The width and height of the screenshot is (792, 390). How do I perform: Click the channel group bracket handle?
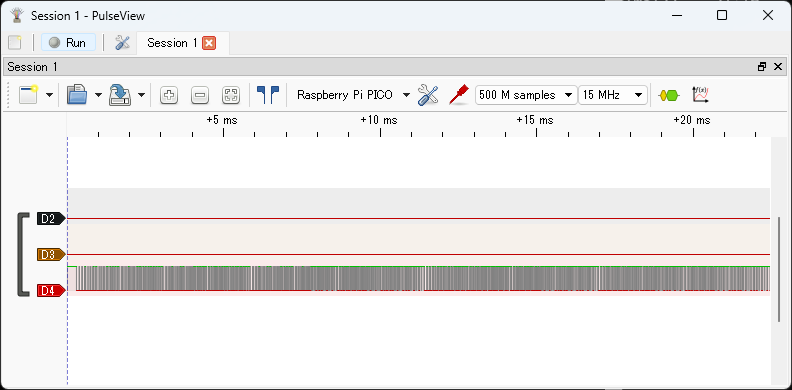[x=23, y=255]
